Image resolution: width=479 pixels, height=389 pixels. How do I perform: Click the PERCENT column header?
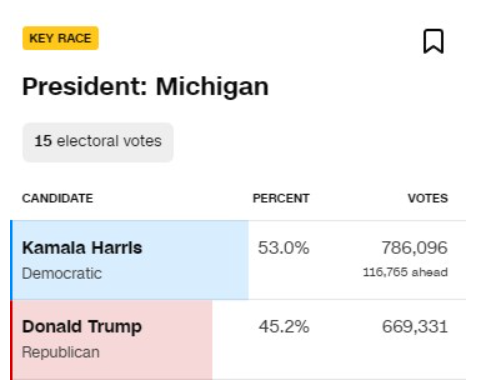tap(281, 198)
